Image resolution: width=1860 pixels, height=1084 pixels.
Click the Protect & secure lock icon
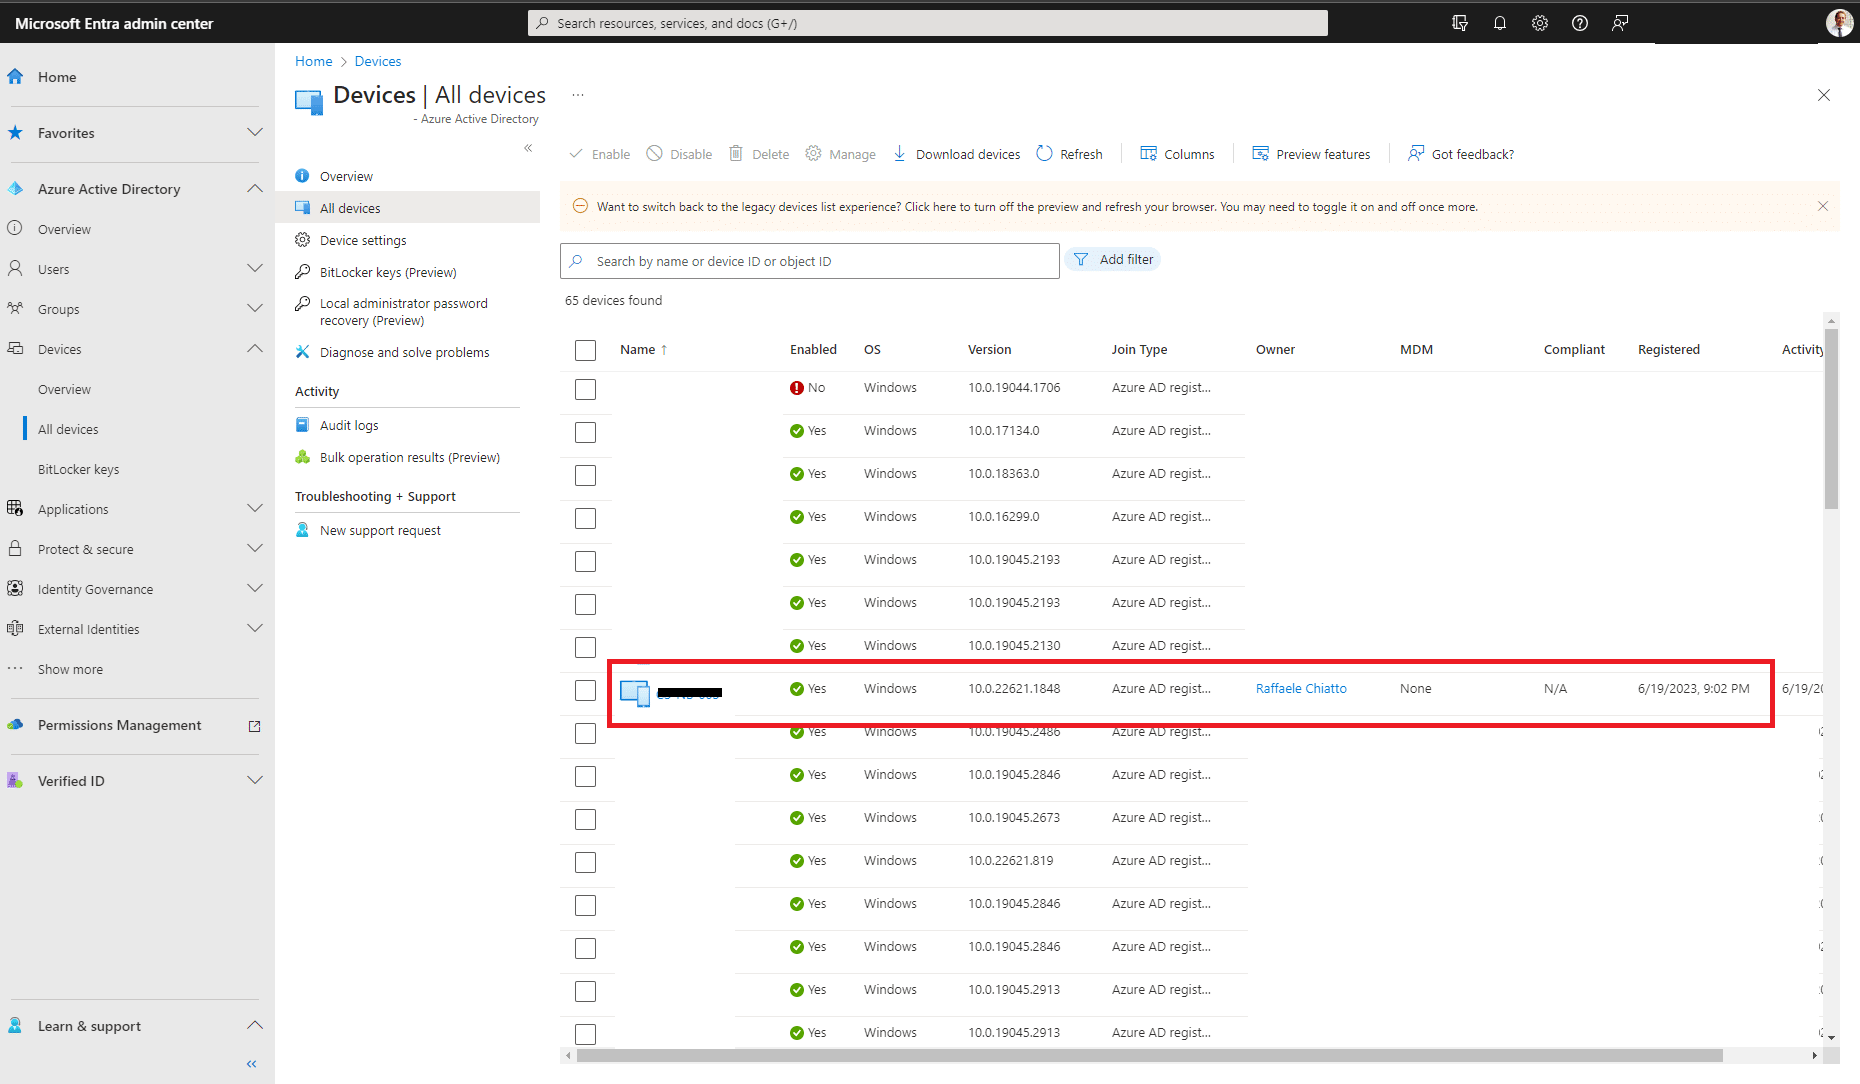15,548
